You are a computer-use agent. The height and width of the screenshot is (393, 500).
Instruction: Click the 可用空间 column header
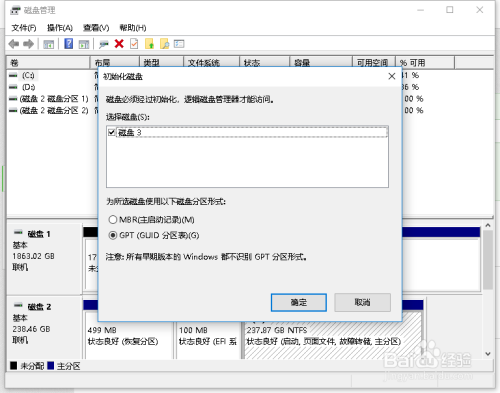click(x=374, y=63)
